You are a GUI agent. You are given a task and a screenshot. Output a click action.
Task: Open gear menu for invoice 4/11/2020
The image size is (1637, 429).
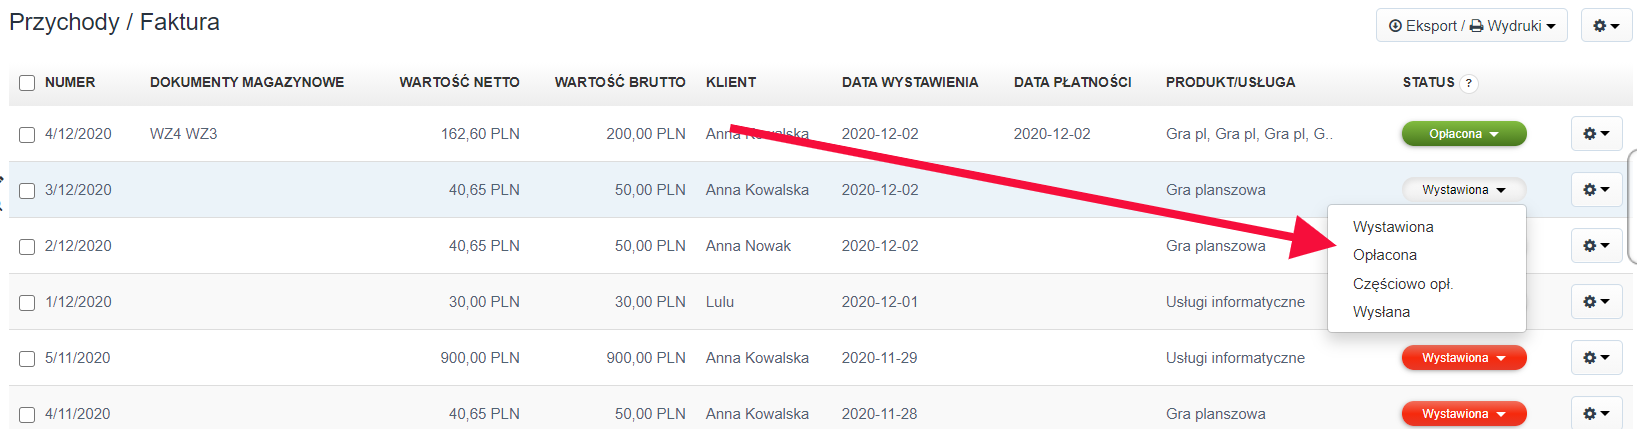click(1596, 413)
